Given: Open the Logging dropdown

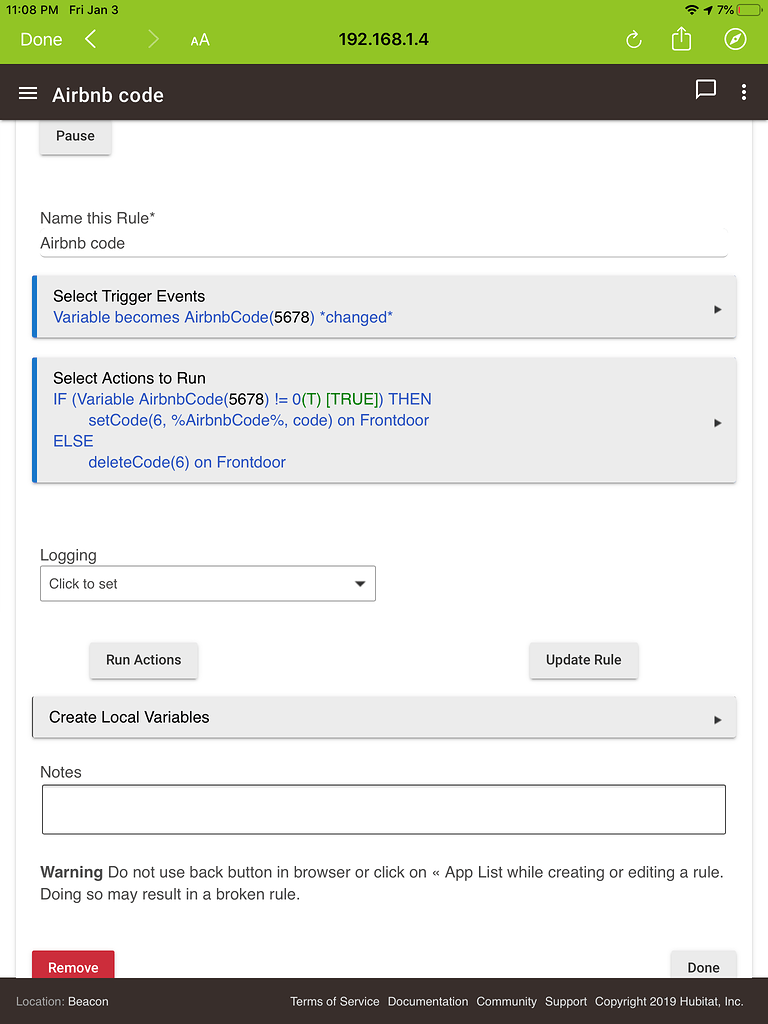Looking at the screenshot, I should pyautogui.click(x=208, y=584).
